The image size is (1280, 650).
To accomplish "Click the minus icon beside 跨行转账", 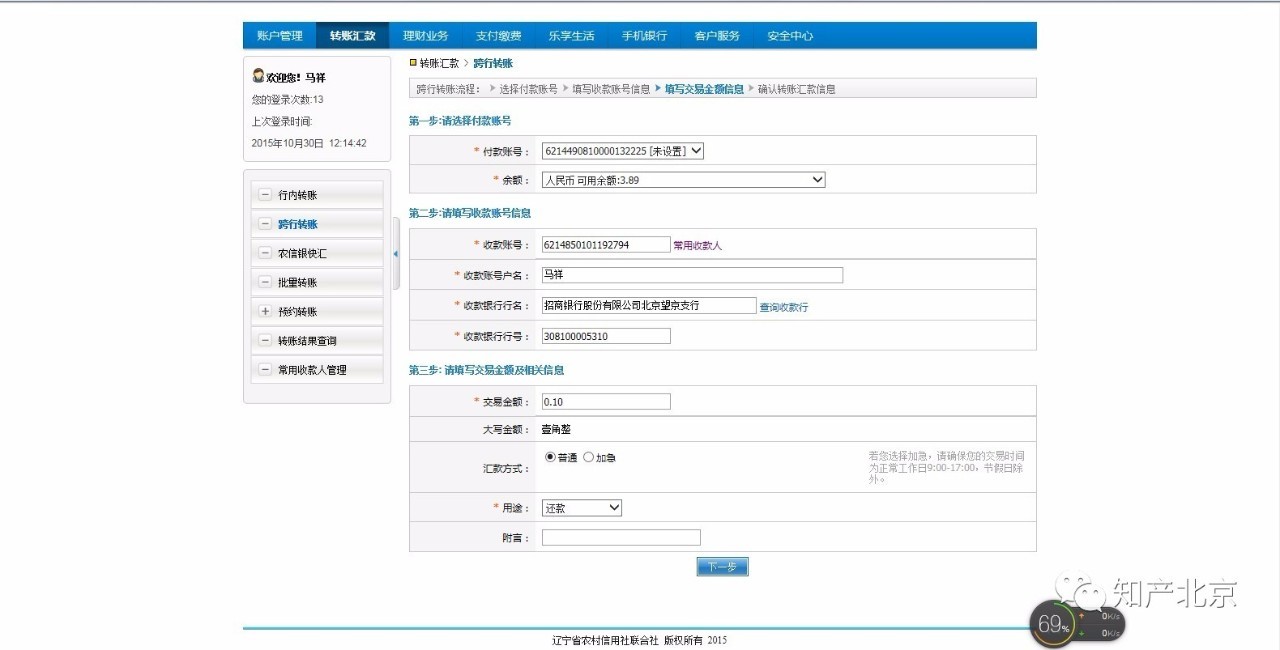I will tap(265, 224).
